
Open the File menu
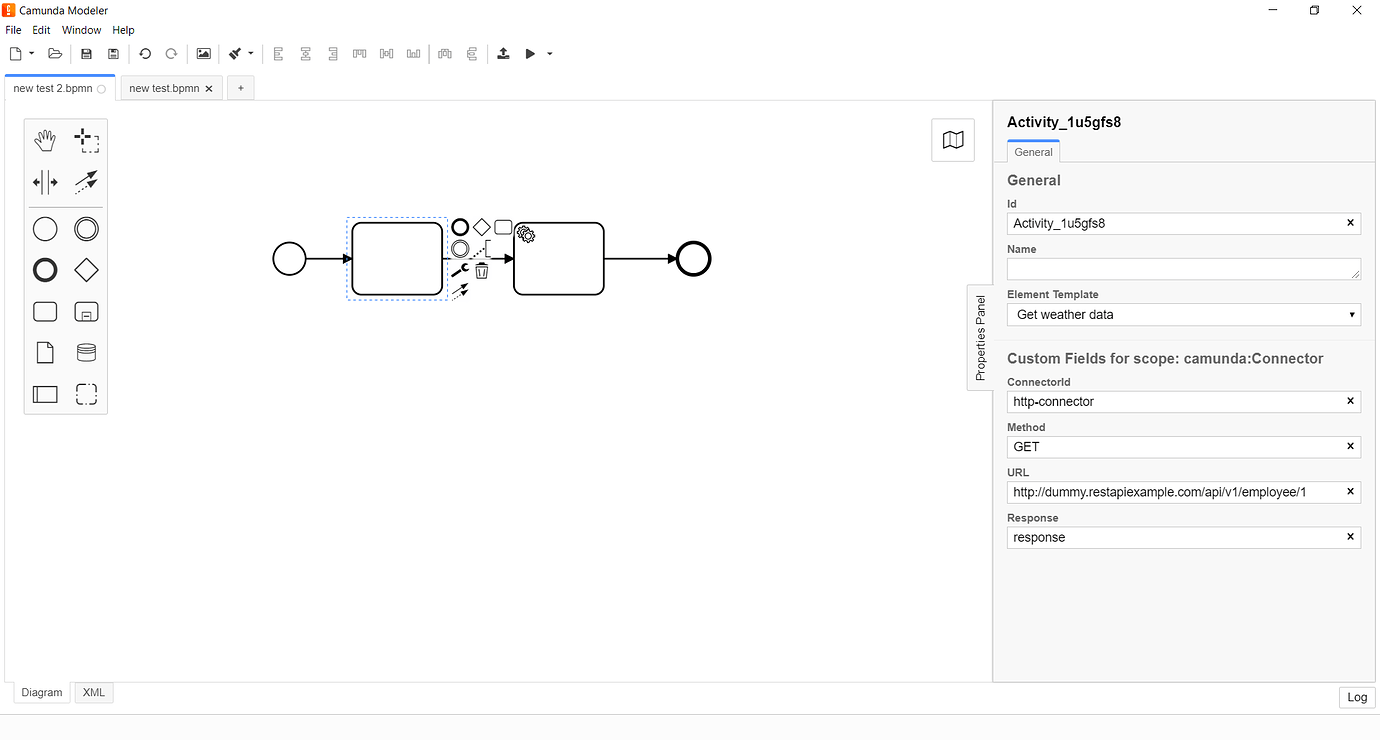pos(14,30)
